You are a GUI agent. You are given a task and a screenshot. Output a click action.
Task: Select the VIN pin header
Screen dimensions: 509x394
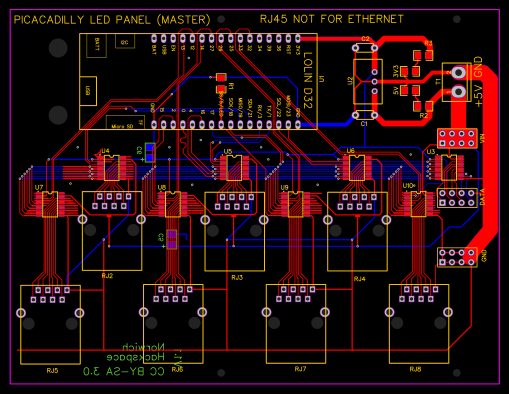(x=457, y=138)
